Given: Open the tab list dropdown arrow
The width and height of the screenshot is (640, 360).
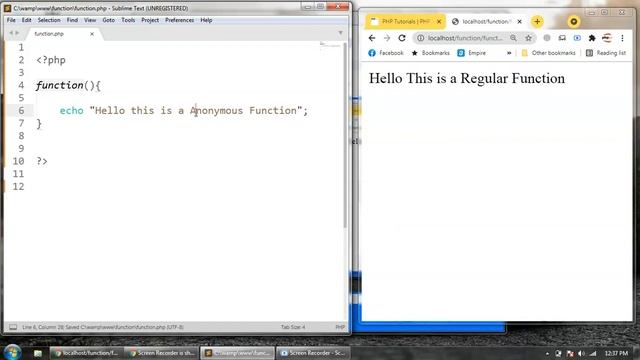Looking at the screenshot, I should [340, 33].
